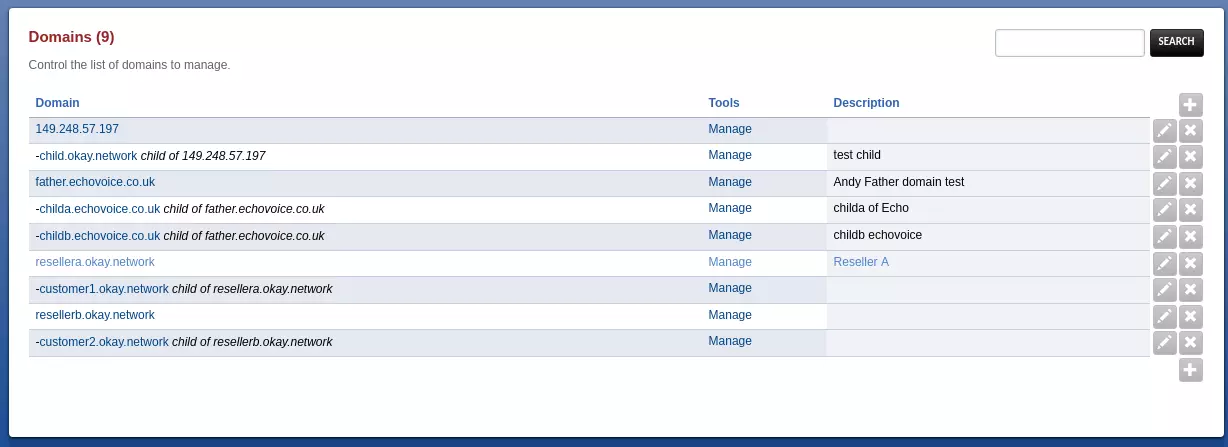Click the 'Domains (9)' heading
The width and height of the screenshot is (1228, 447).
click(x=71, y=37)
